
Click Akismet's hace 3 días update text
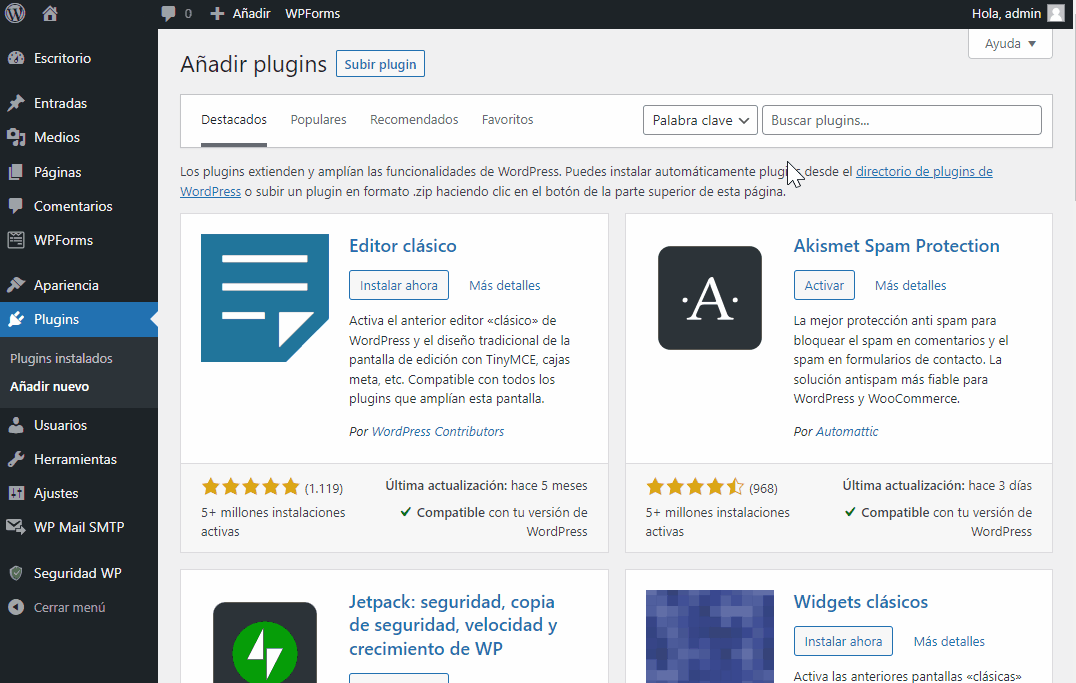1001,485
